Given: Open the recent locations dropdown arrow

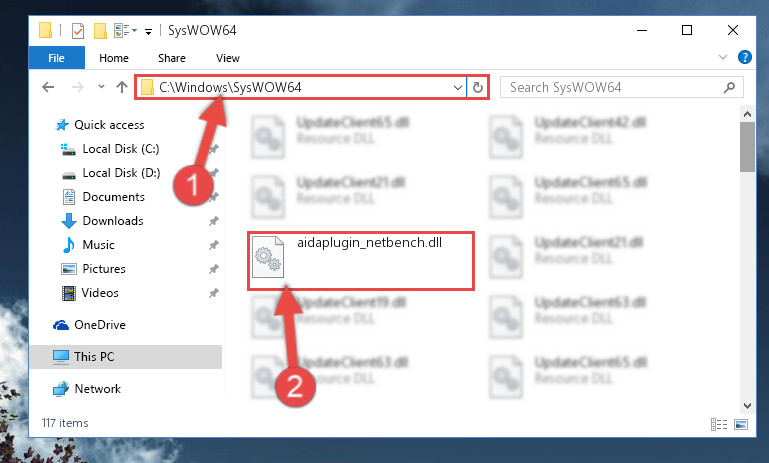Looking at the screenshot, I should click(101, 87).
